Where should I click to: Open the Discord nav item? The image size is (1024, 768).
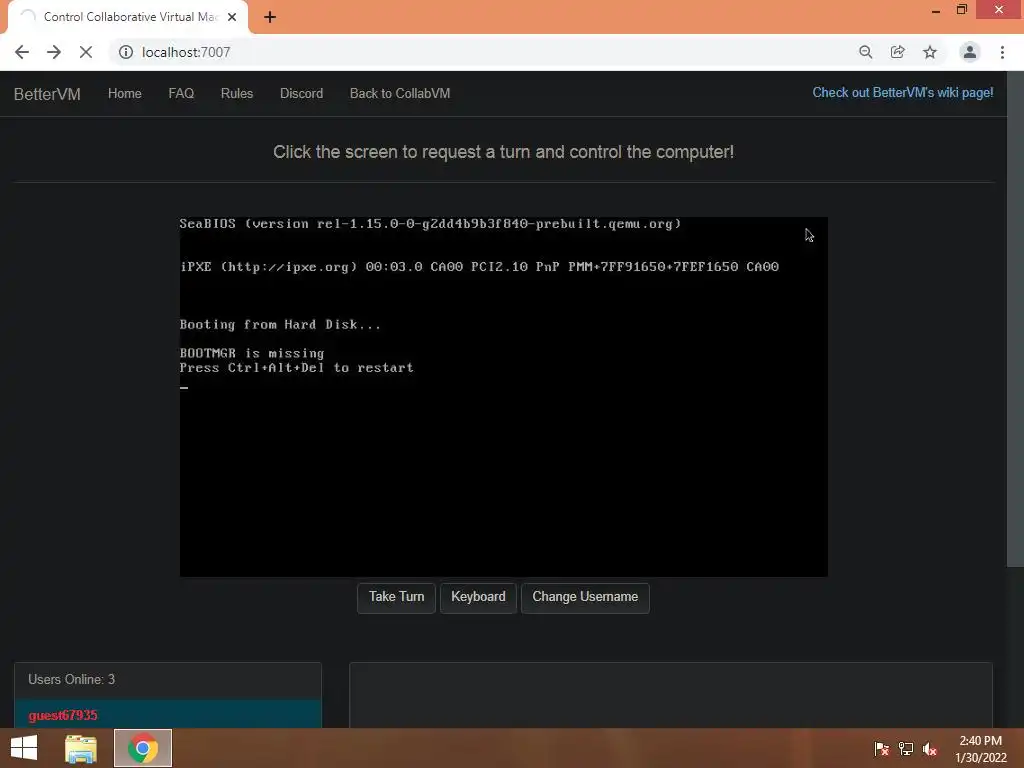301,93
